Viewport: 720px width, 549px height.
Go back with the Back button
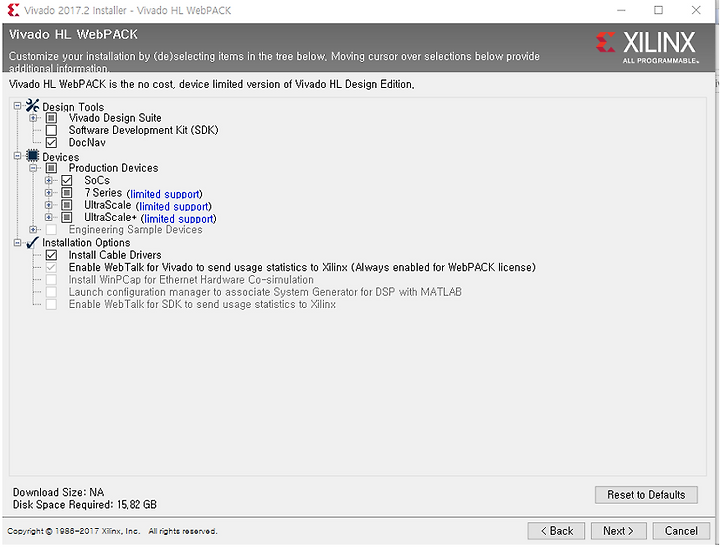pyautogui.click(x=556, y=531)
